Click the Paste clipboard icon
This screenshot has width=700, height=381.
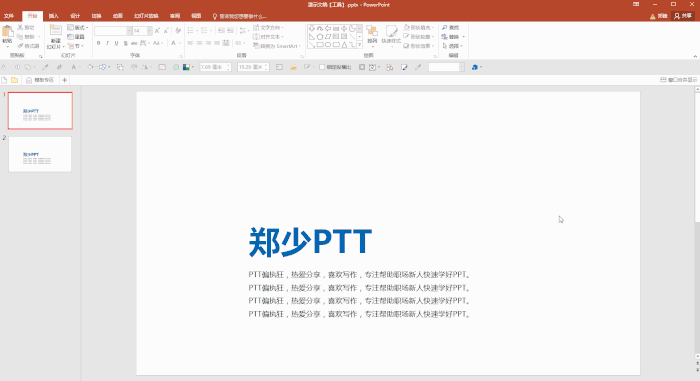7,32
